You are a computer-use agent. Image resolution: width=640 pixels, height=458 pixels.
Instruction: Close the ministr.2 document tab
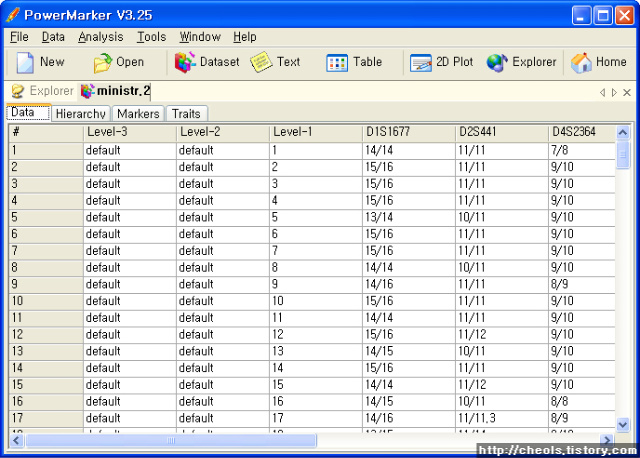(627, 93)
